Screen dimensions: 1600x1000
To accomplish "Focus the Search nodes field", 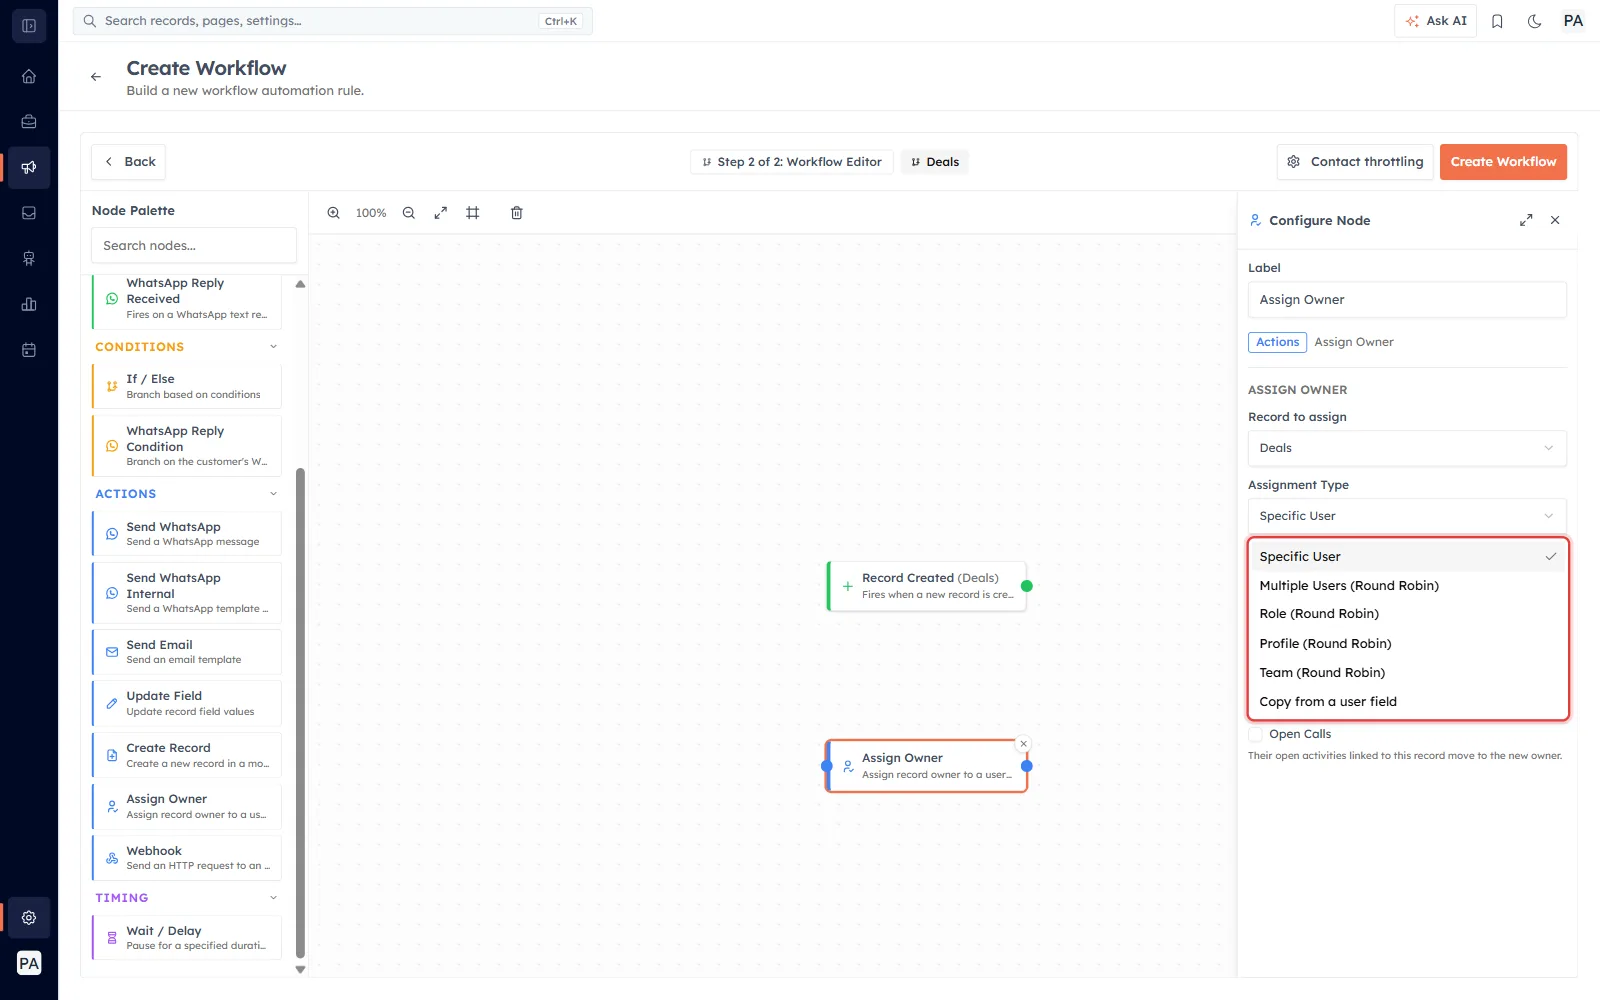I will 194,246.
